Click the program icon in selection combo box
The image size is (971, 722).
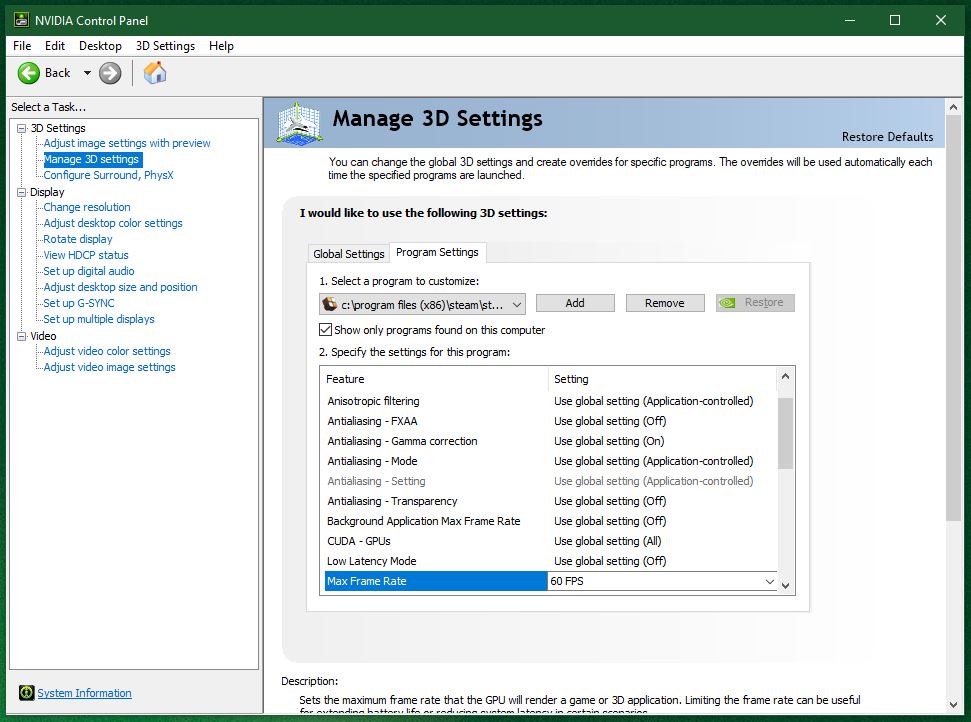click(x=330, y=304)
